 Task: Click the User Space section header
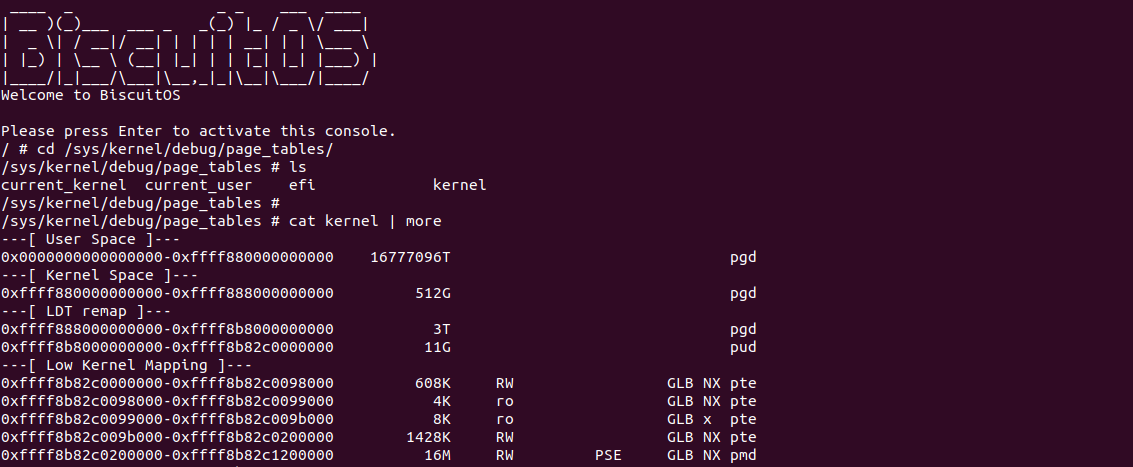[77, 239]
